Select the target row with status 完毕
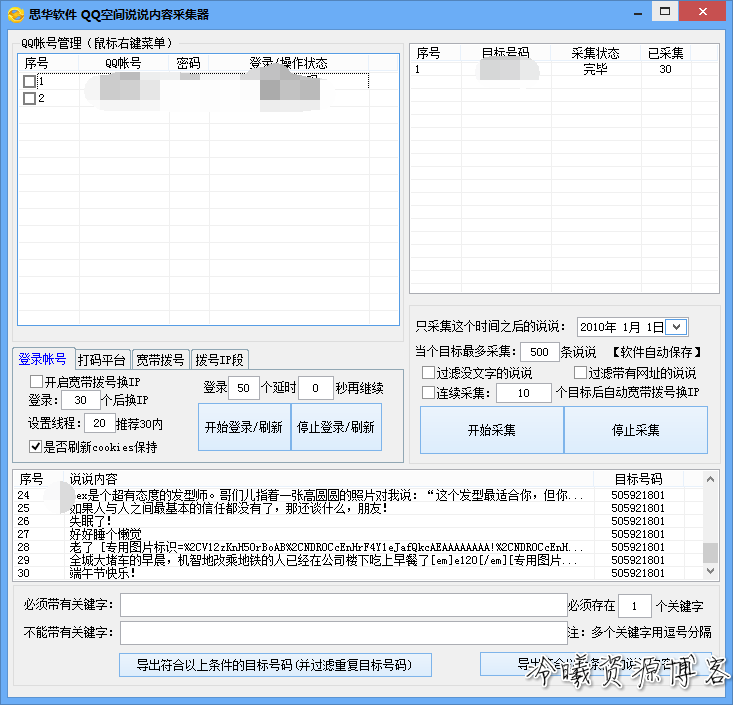733x705 pixels. [x=564, y=69]
